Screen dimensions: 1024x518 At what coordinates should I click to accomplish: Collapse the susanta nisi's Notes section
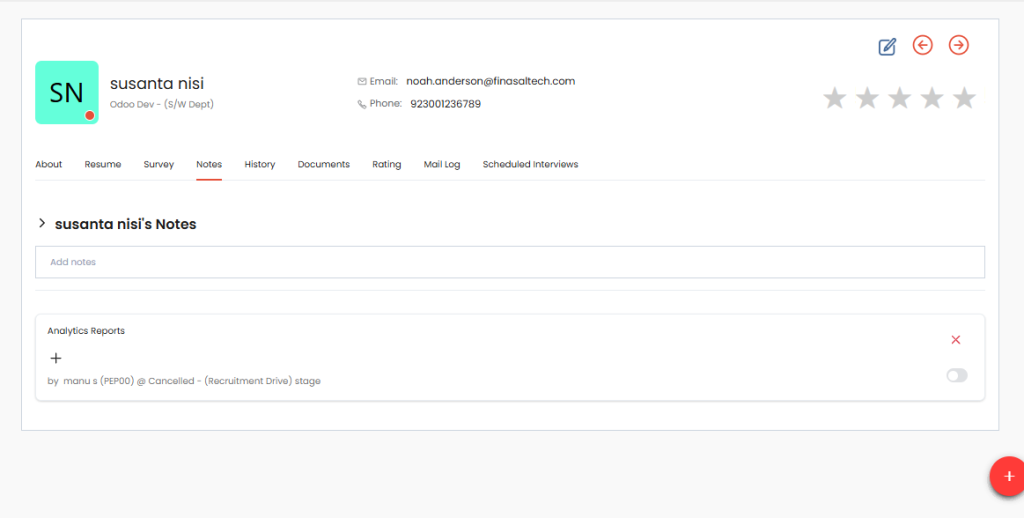pyautogui.click(x=42, y=224)
